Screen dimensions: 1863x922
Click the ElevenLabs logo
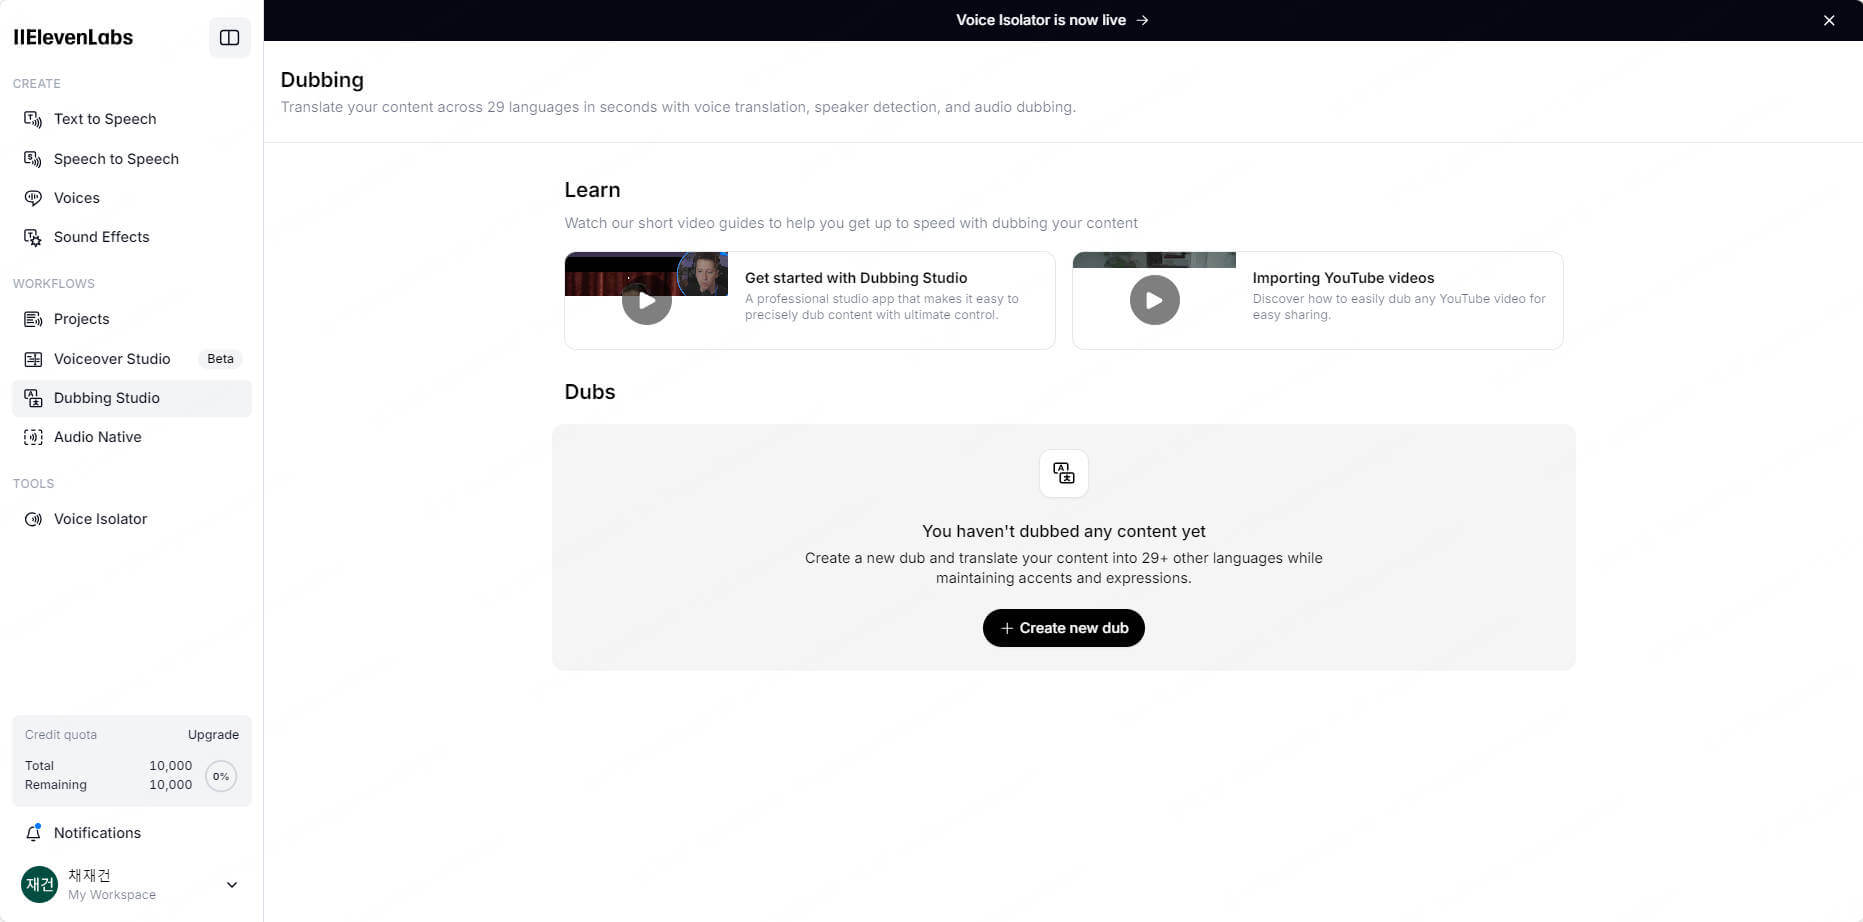(x=73, y=37)
